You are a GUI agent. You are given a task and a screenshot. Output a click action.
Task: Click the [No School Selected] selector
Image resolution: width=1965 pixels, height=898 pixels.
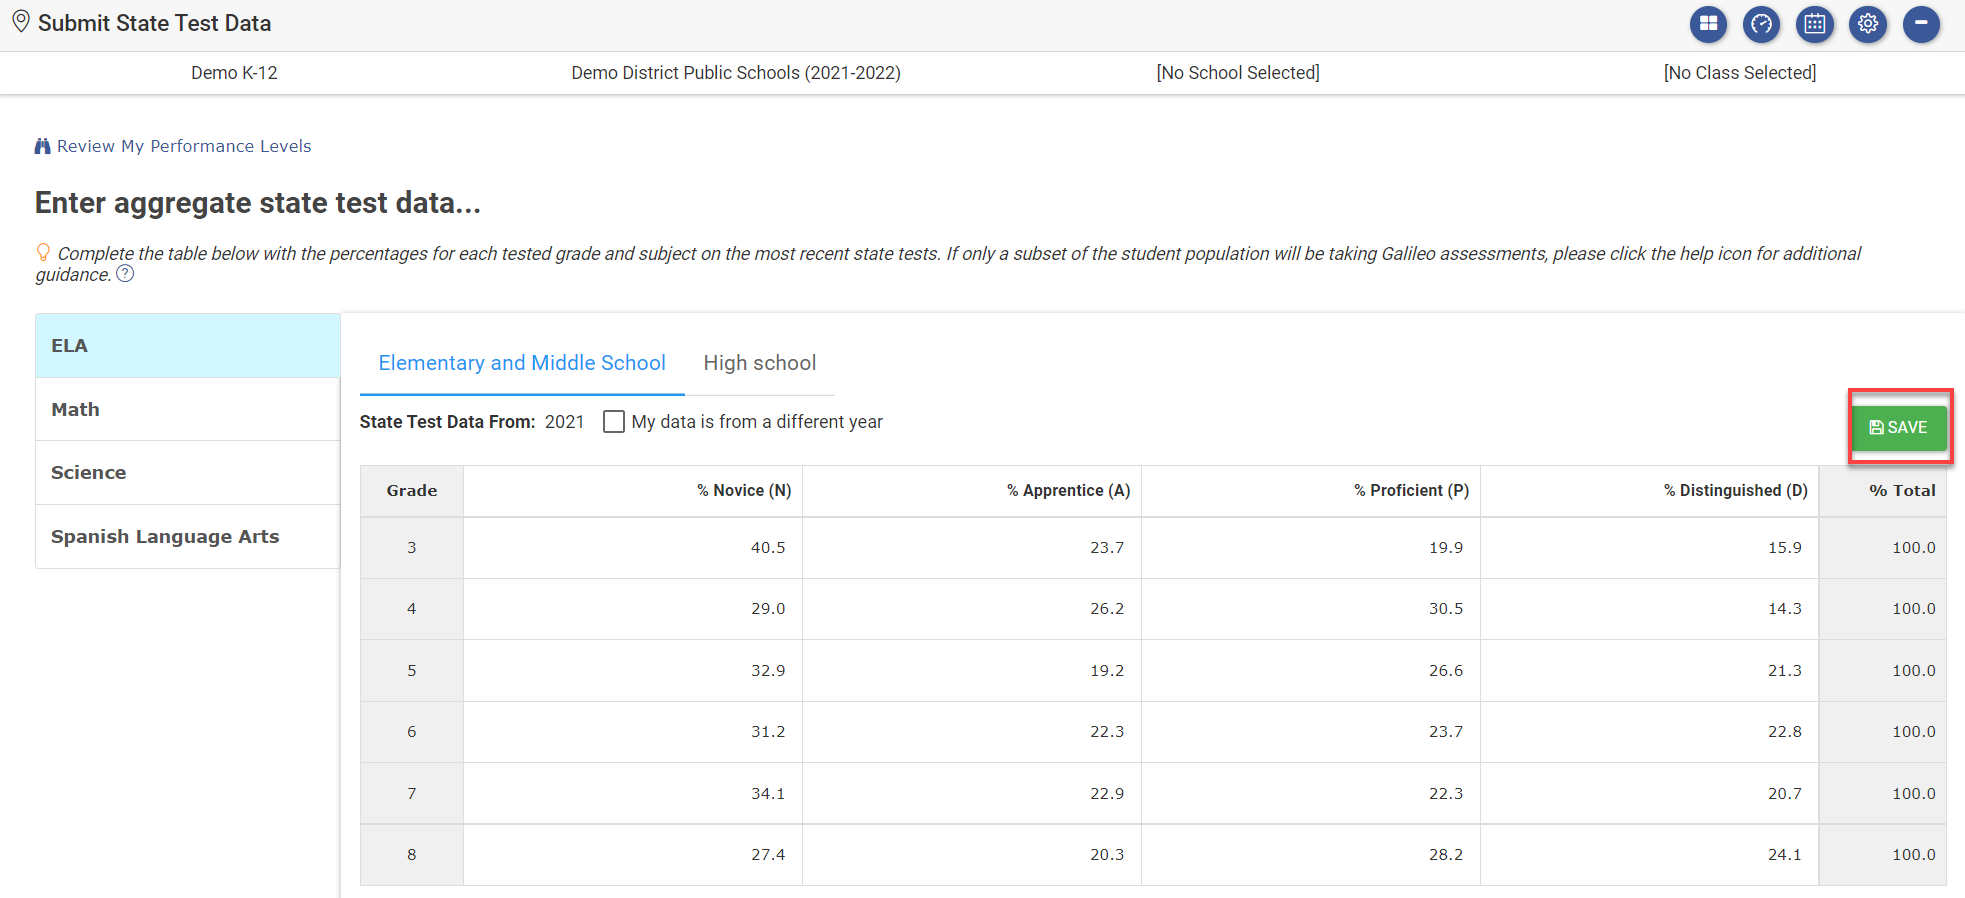click(1237, 73)
